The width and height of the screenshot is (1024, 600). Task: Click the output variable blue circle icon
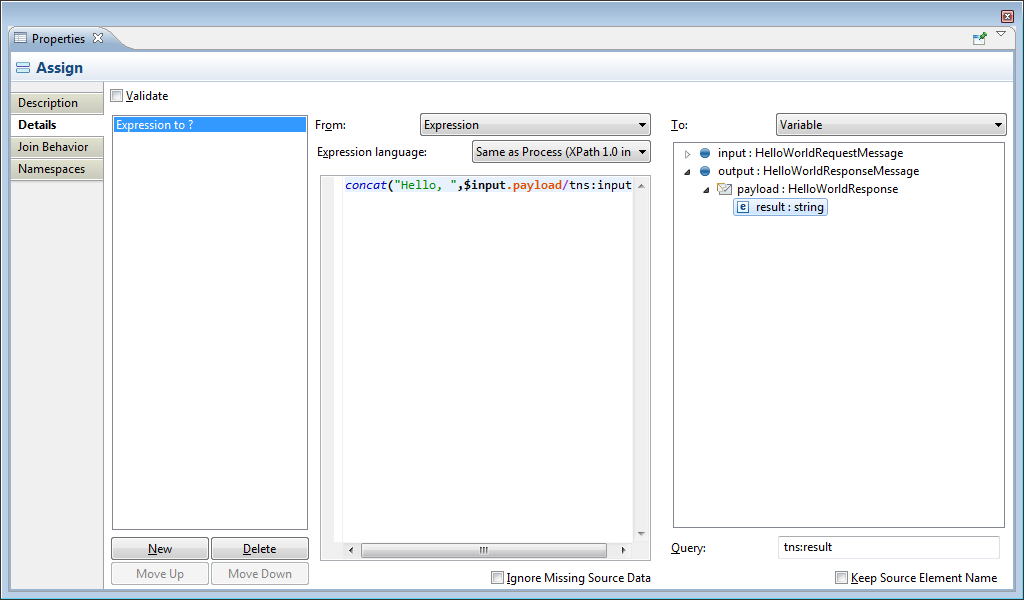coord(705,171)
